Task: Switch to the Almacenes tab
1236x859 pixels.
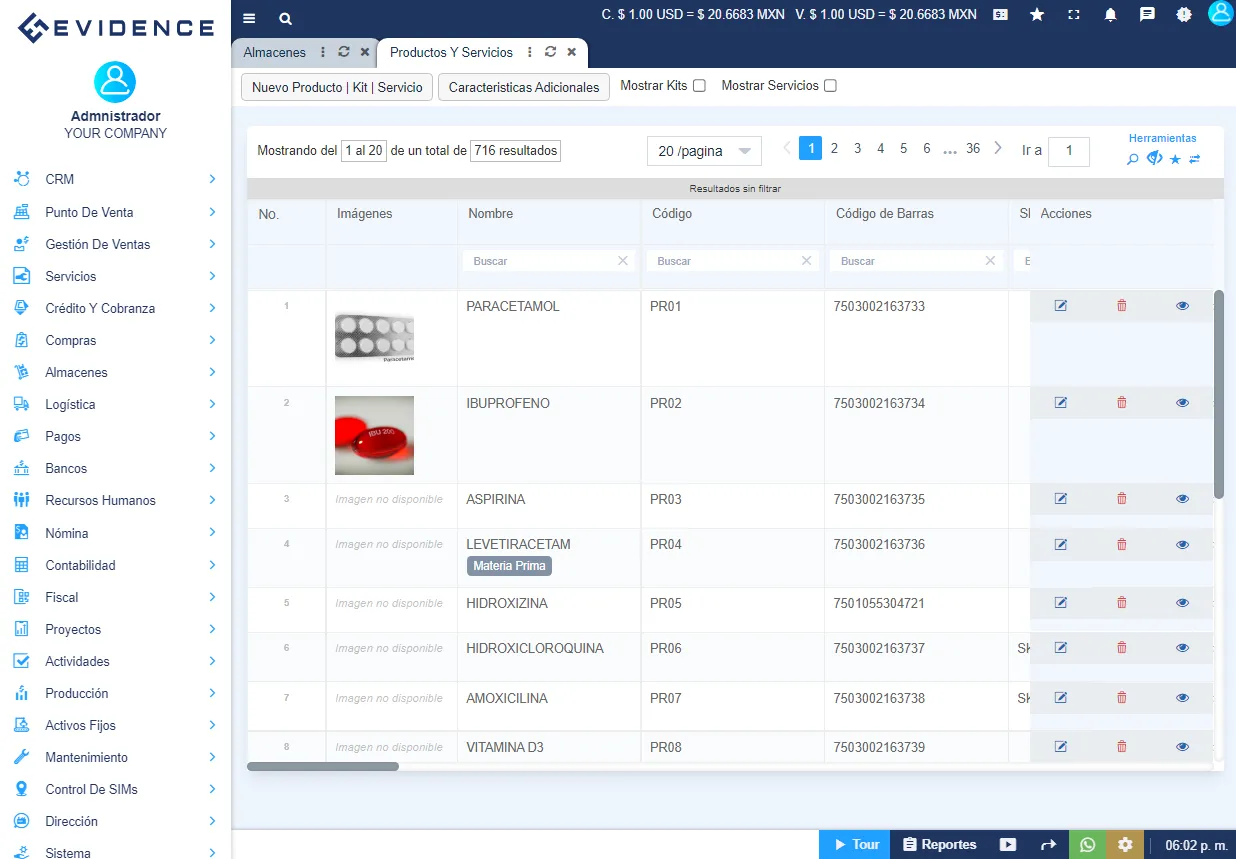Action: (274, 51)
